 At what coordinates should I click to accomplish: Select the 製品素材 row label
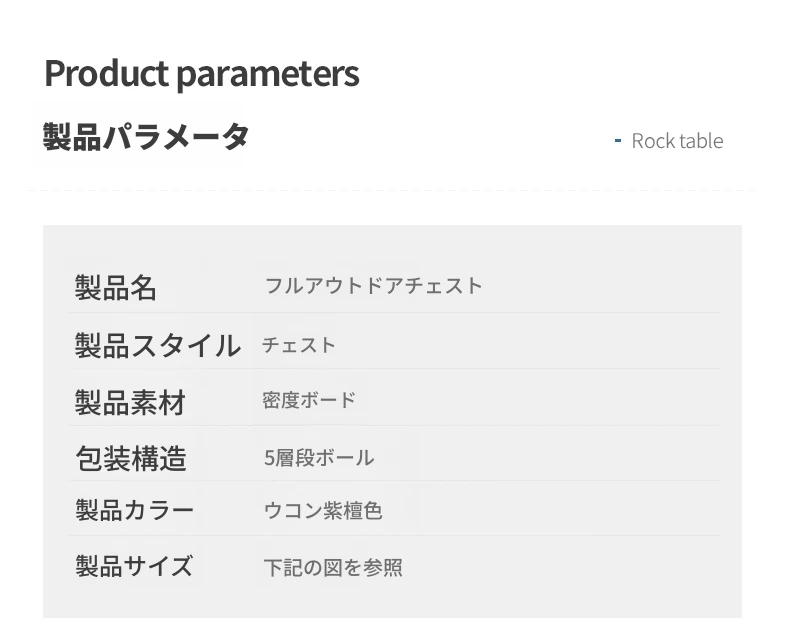[x=130, y=403]
